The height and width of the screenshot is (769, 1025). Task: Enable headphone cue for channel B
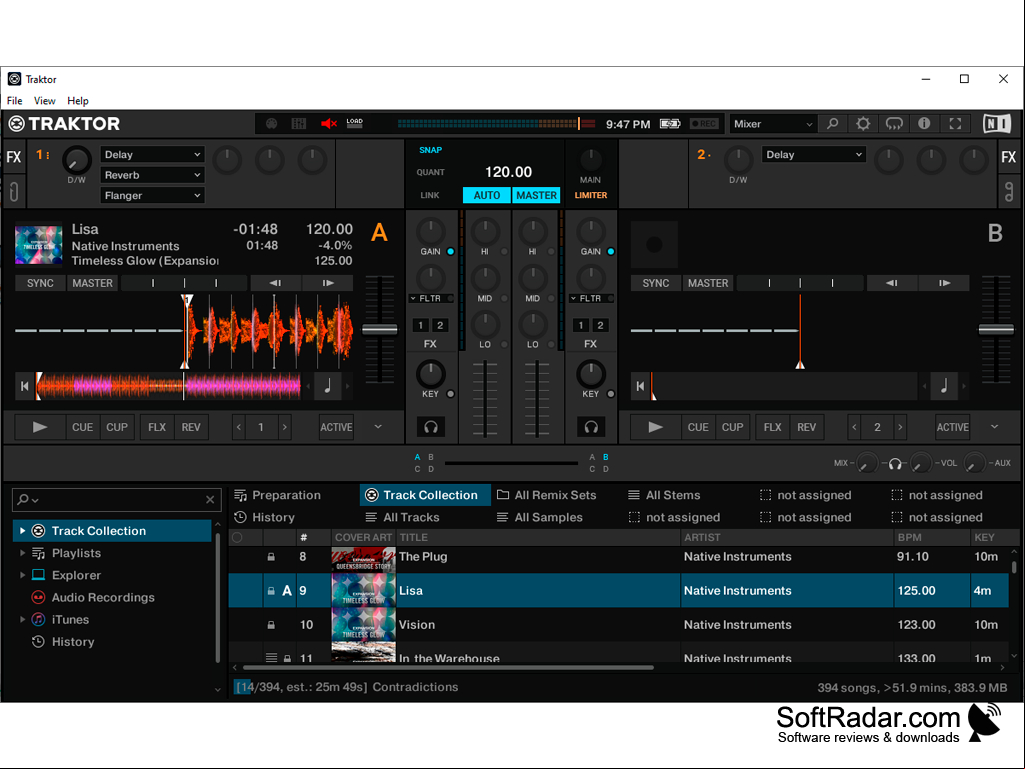point(591,427)
